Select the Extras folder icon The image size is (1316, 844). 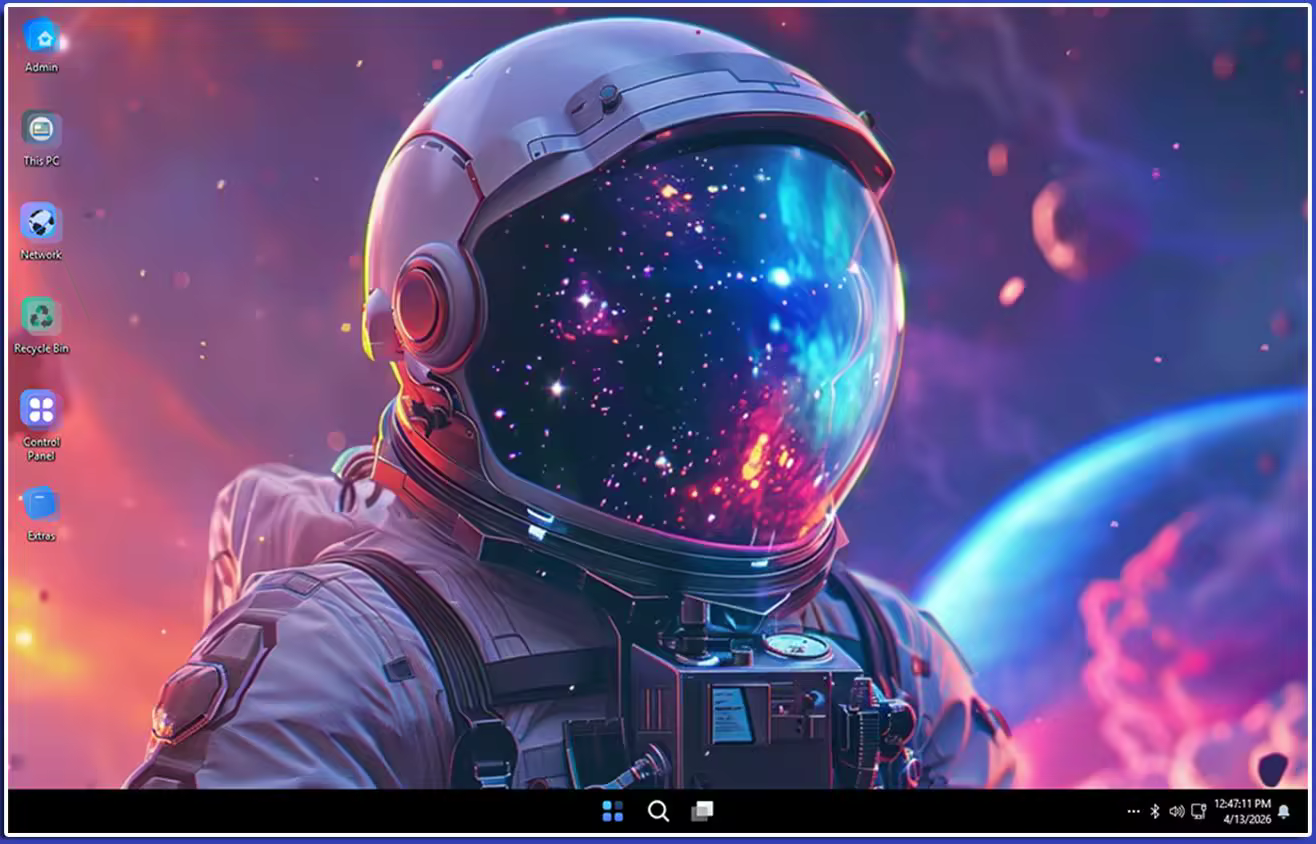click(41, 503)
